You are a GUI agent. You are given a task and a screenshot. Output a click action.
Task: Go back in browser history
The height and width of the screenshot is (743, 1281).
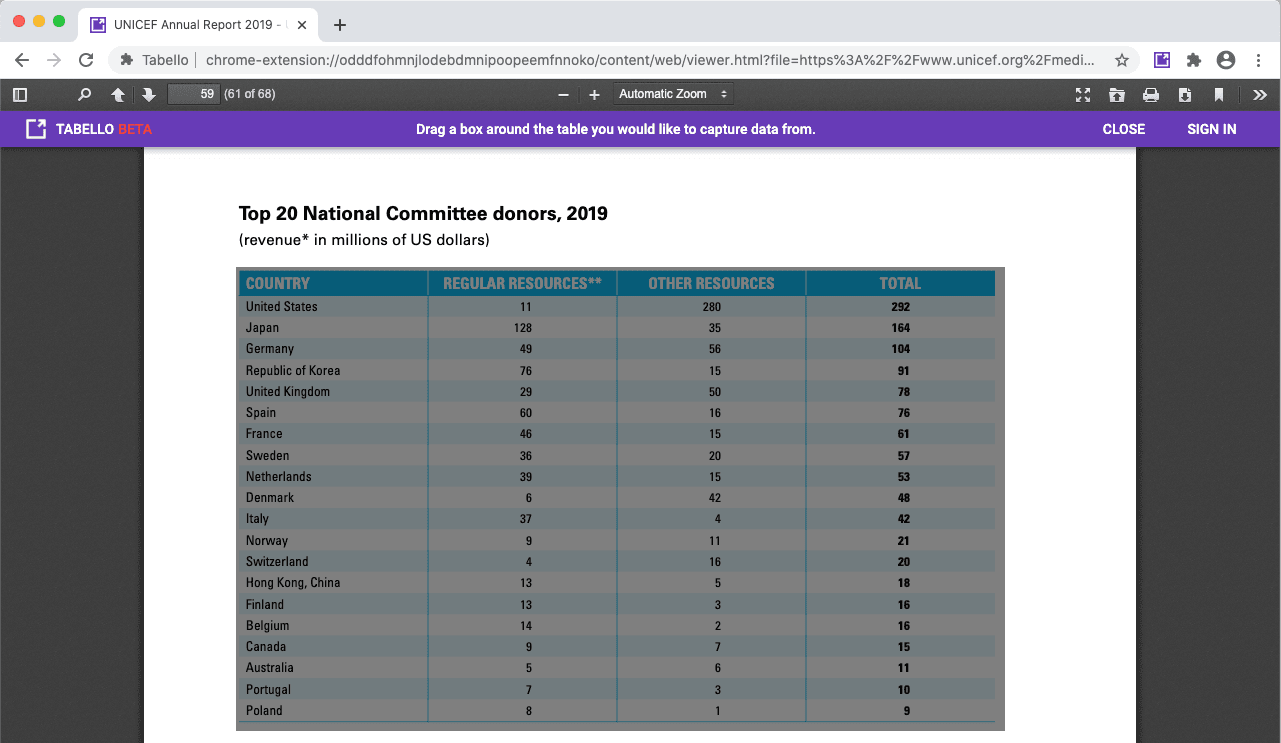[22, 60]
